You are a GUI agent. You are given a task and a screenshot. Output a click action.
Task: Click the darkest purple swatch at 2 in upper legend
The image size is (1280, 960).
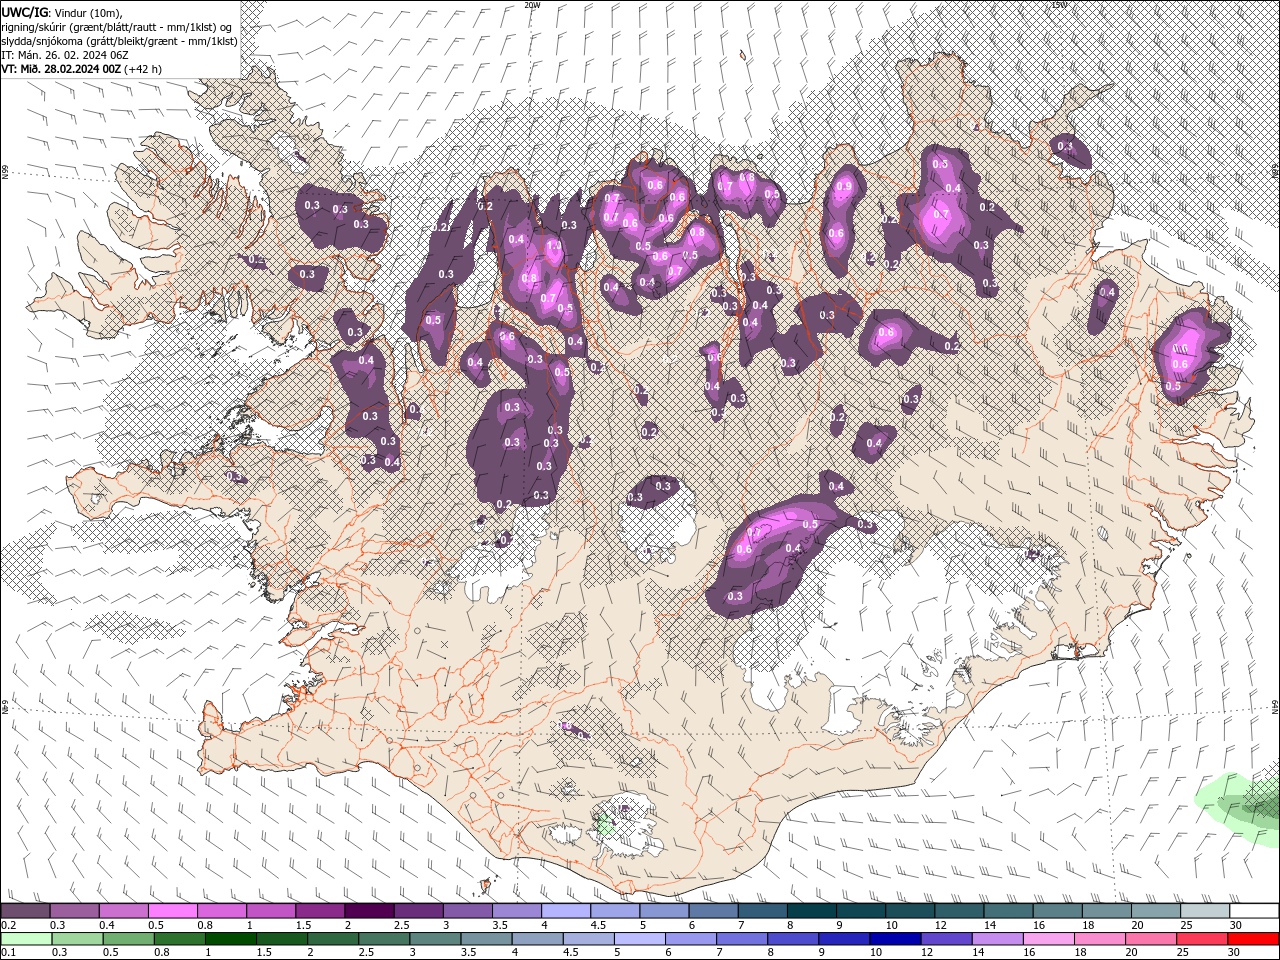pos(369,911)
